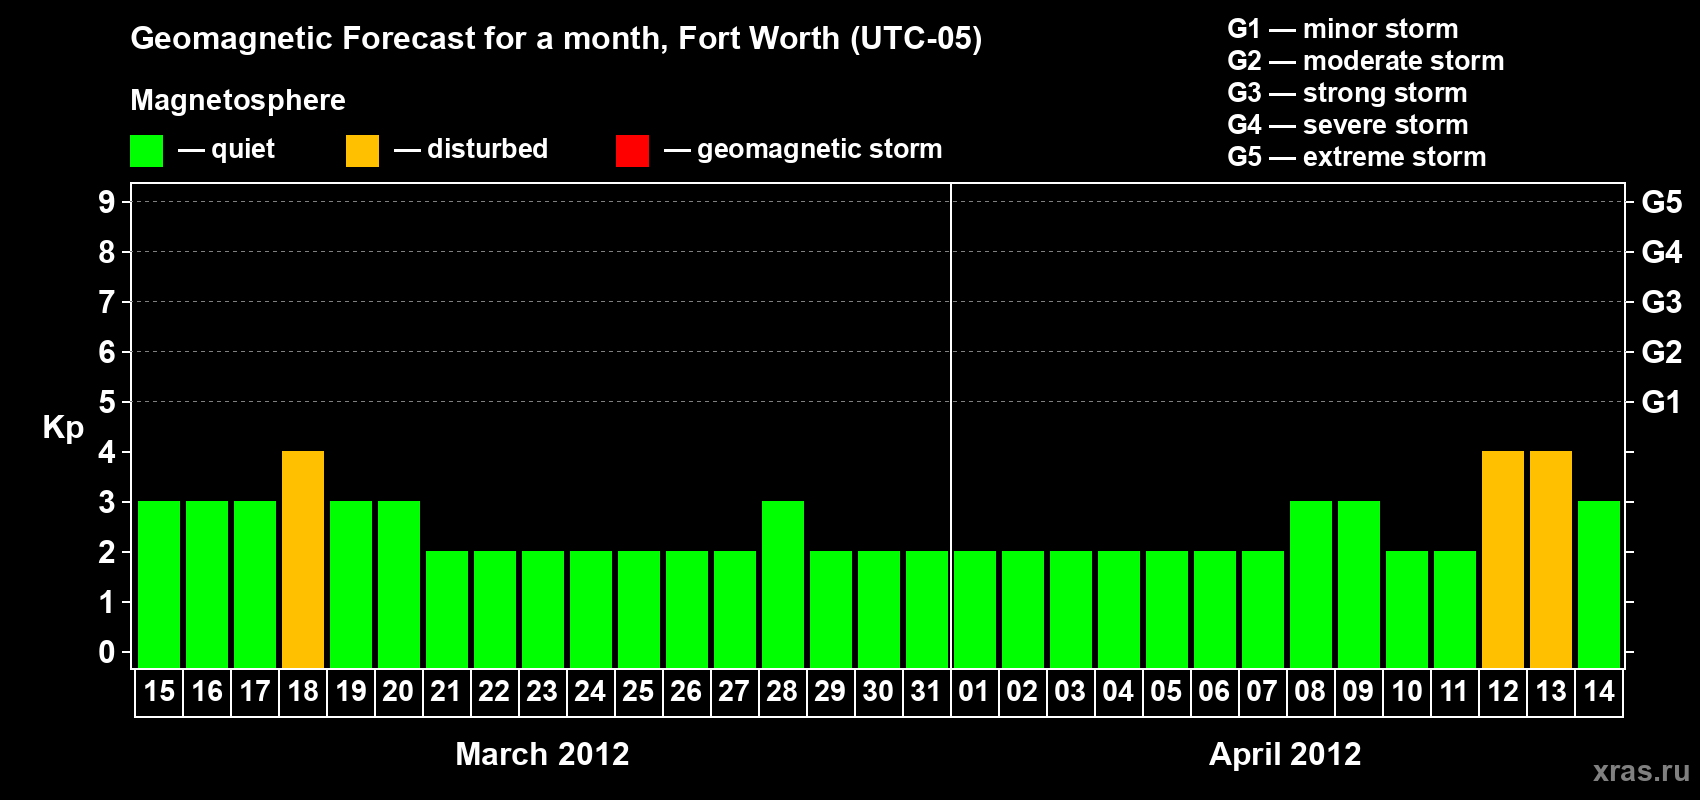Click the green quiet legend swatch

(x=146, y=151)
